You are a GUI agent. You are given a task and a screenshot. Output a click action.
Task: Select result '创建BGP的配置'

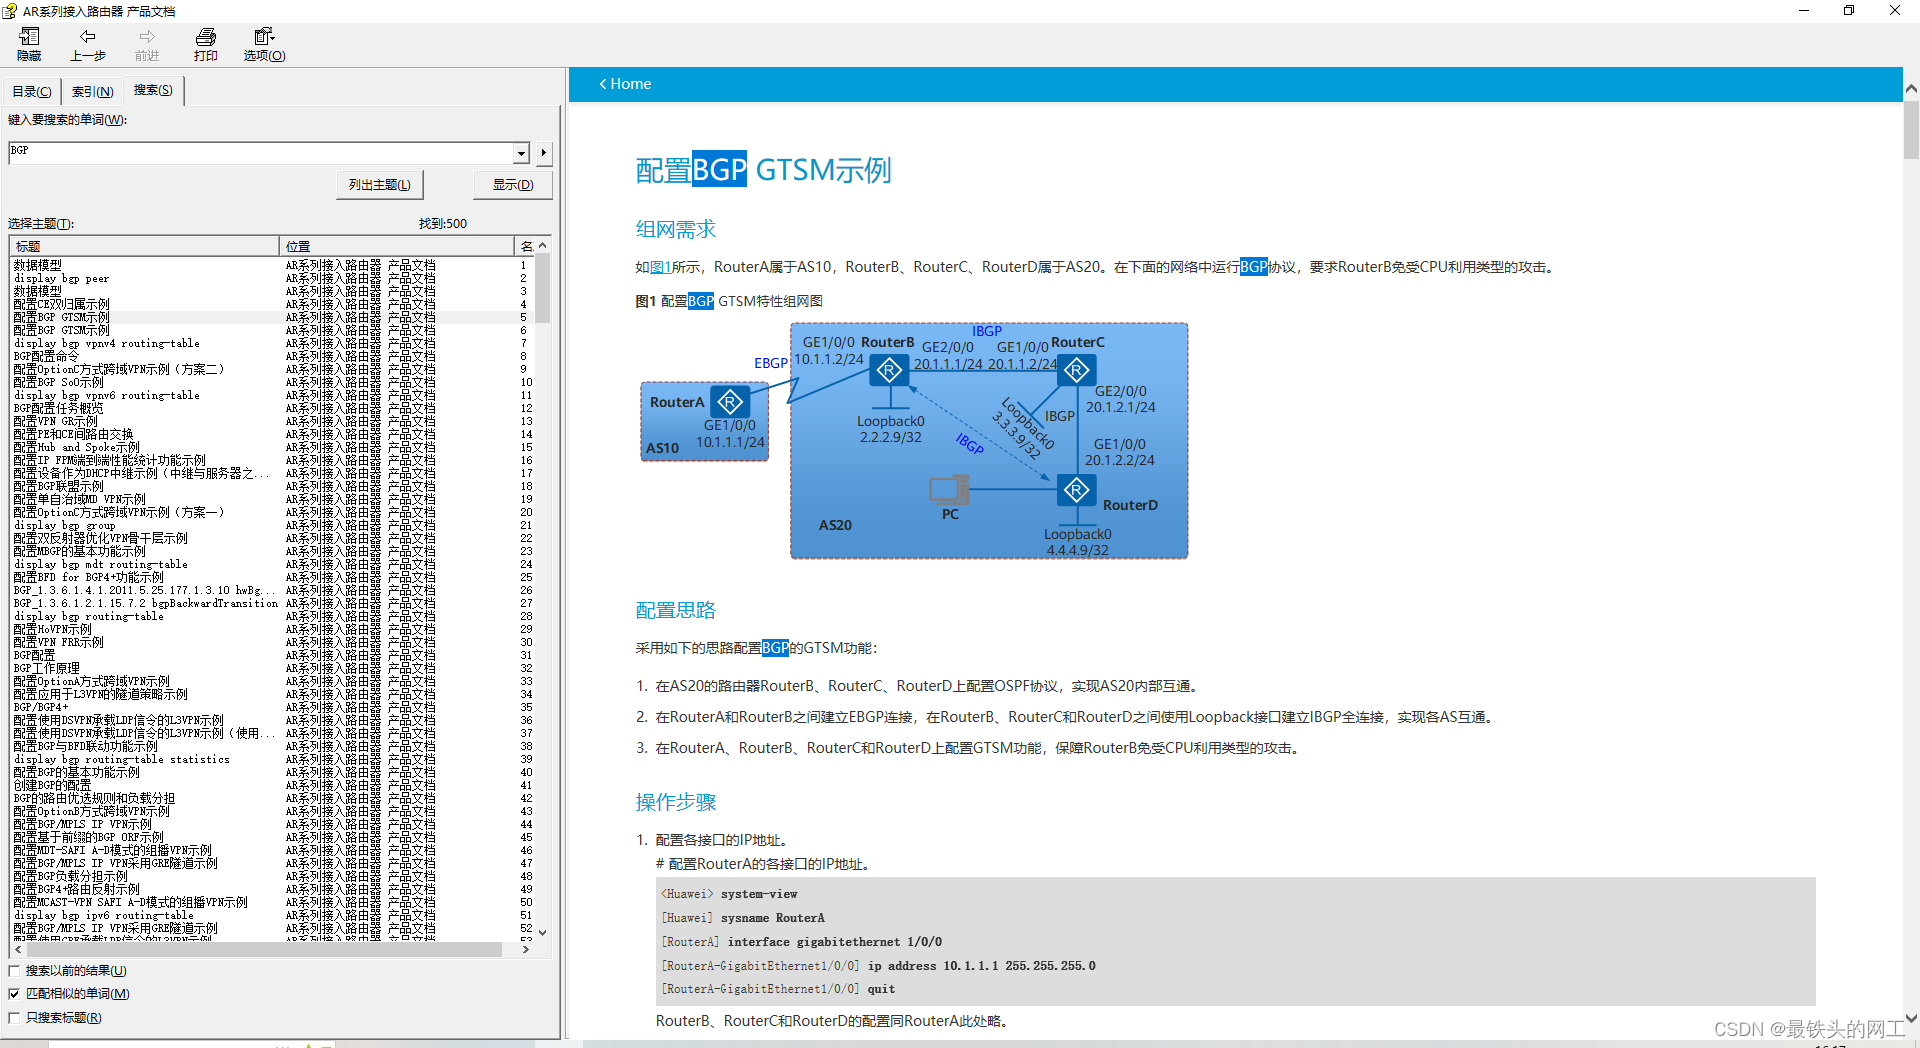53,786
